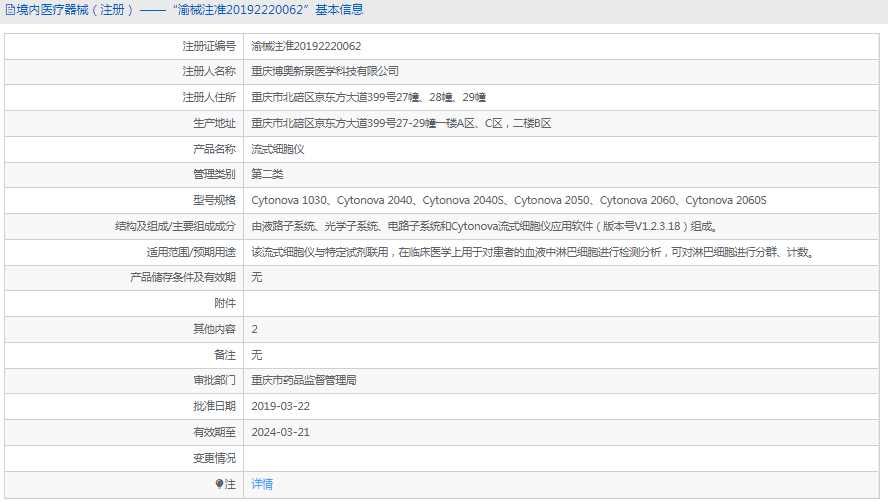Open the 详情 link
The image size is (888, 501).
(262, 484)
